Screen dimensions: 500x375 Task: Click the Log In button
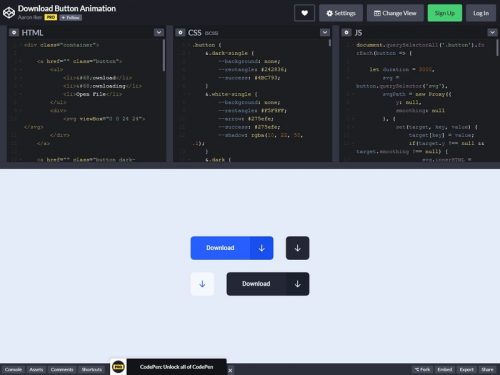tap(481, 13)
